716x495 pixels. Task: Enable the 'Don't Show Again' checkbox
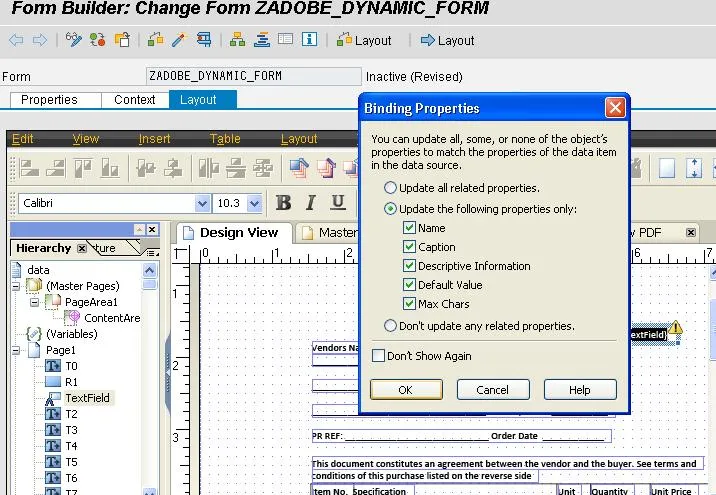378,356
